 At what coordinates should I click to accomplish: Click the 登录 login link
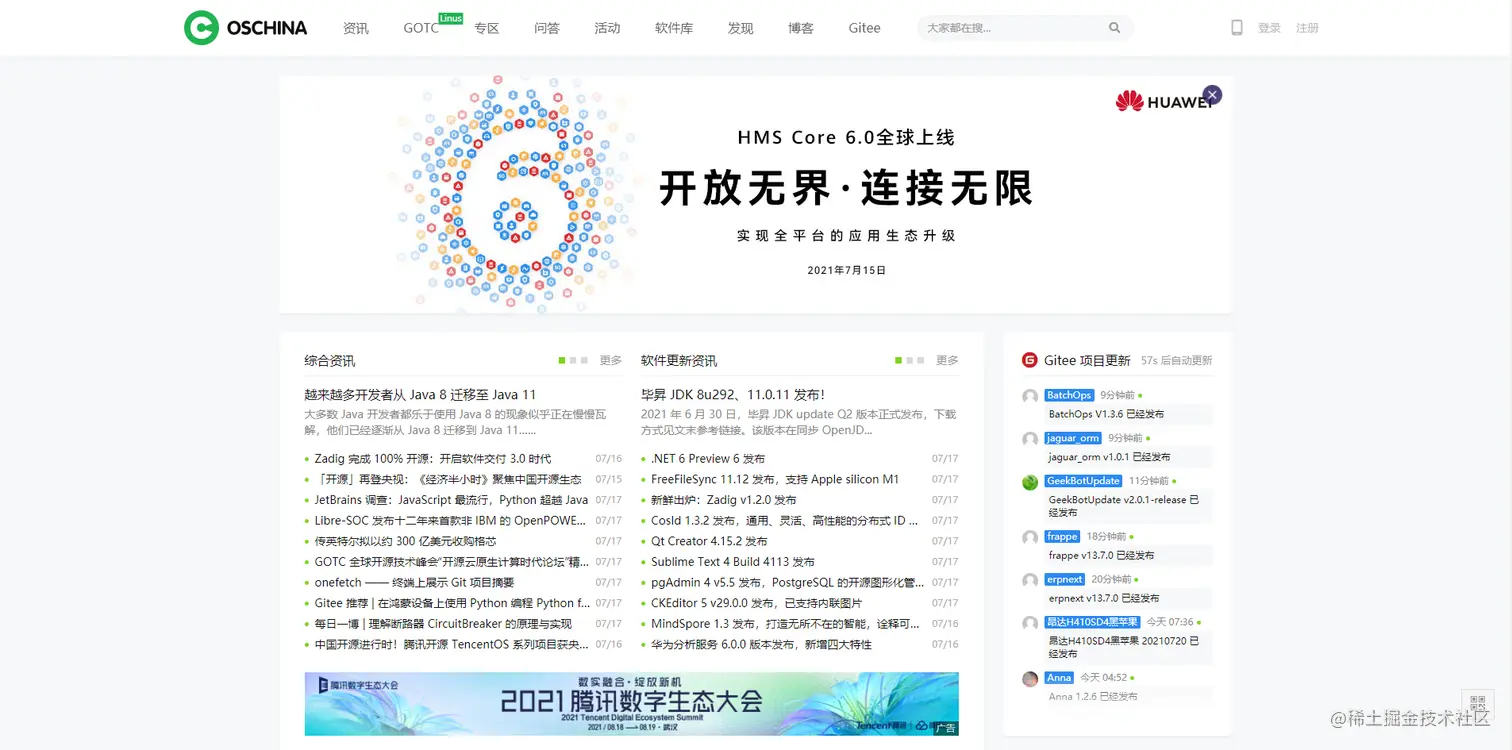tap(1269, 28)
